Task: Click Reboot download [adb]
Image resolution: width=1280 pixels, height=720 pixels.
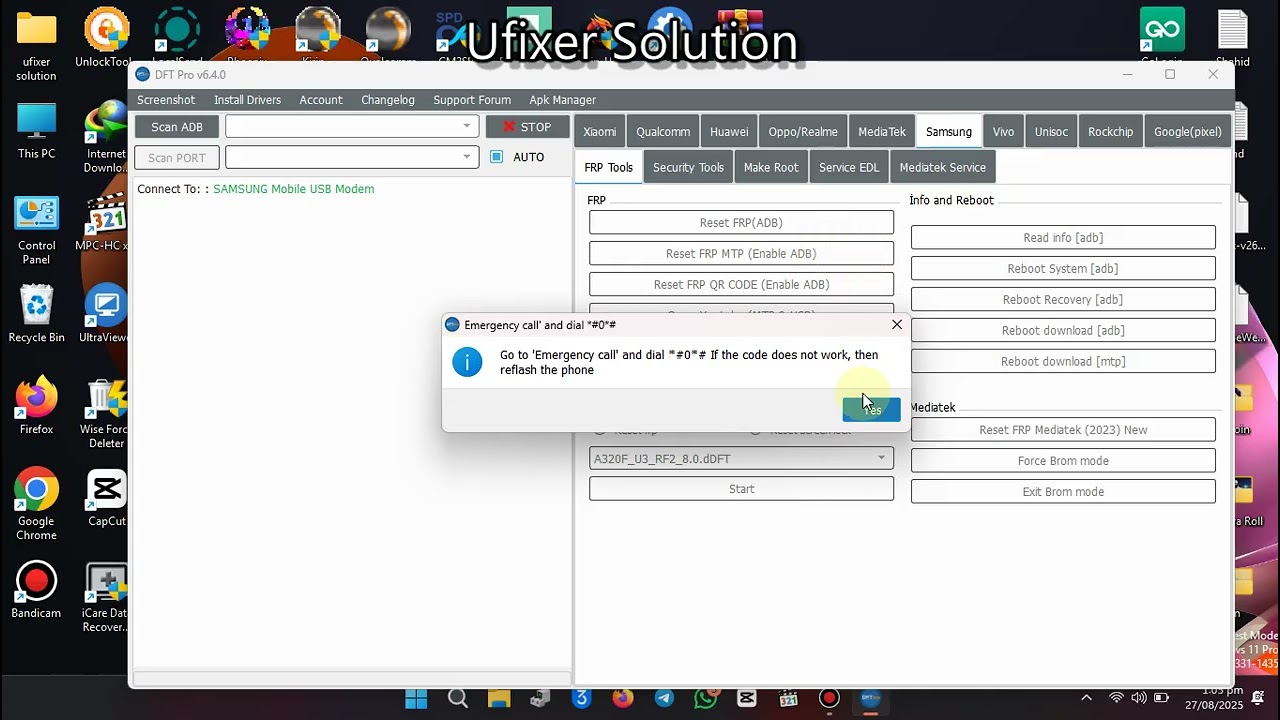Action: [x=1063, y=330]
